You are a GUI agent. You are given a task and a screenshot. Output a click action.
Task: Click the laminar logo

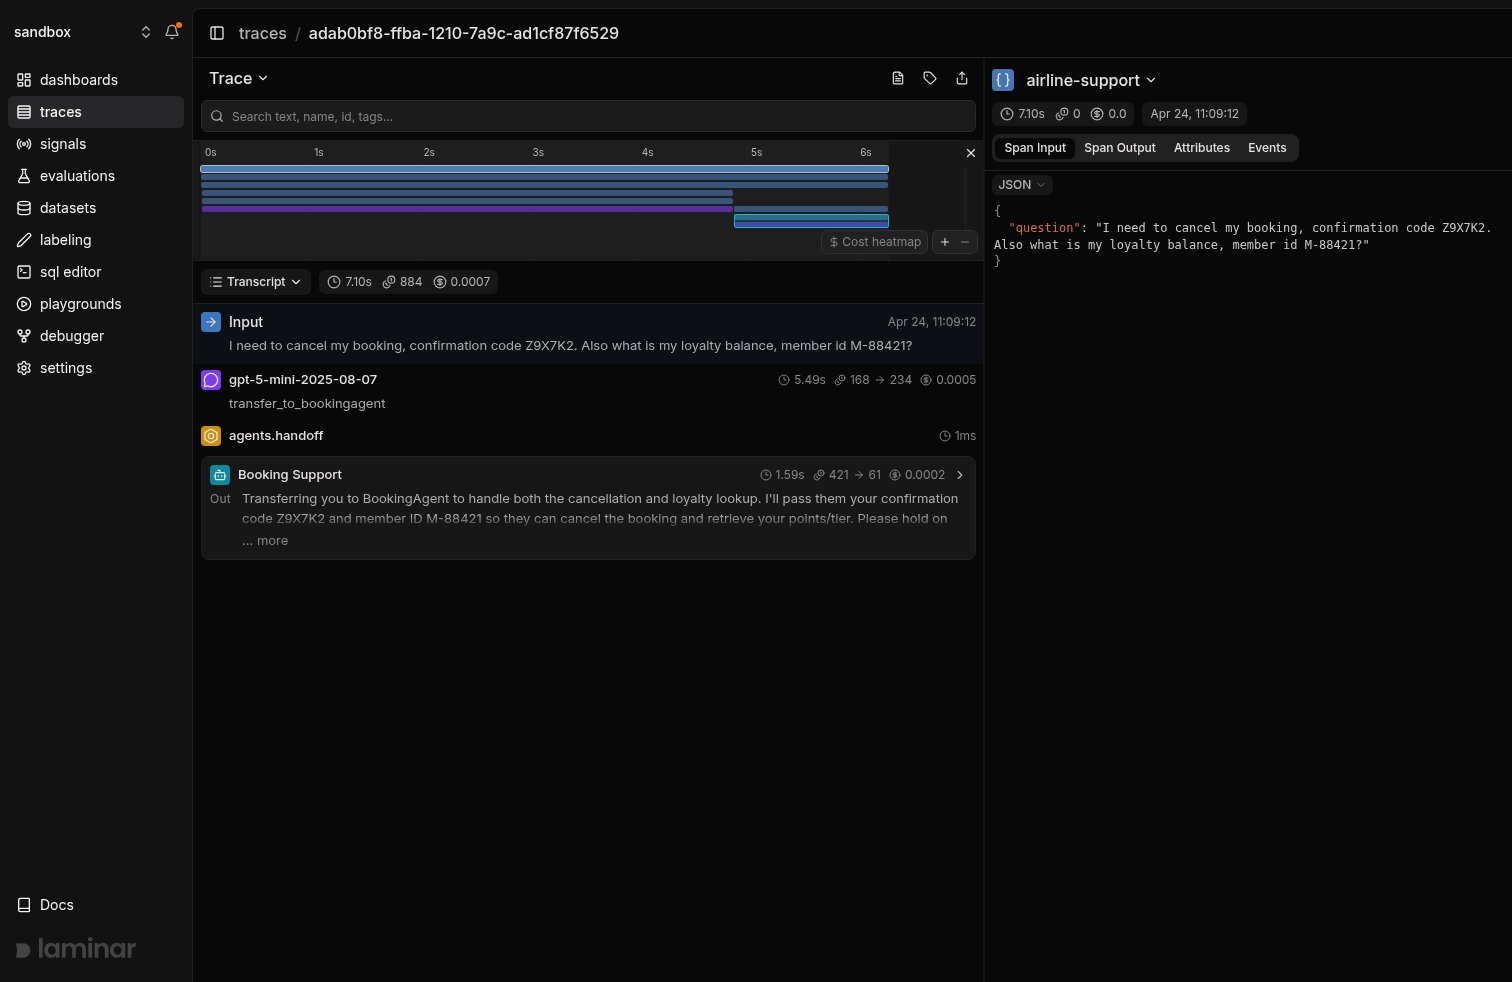tap(76, 949)
